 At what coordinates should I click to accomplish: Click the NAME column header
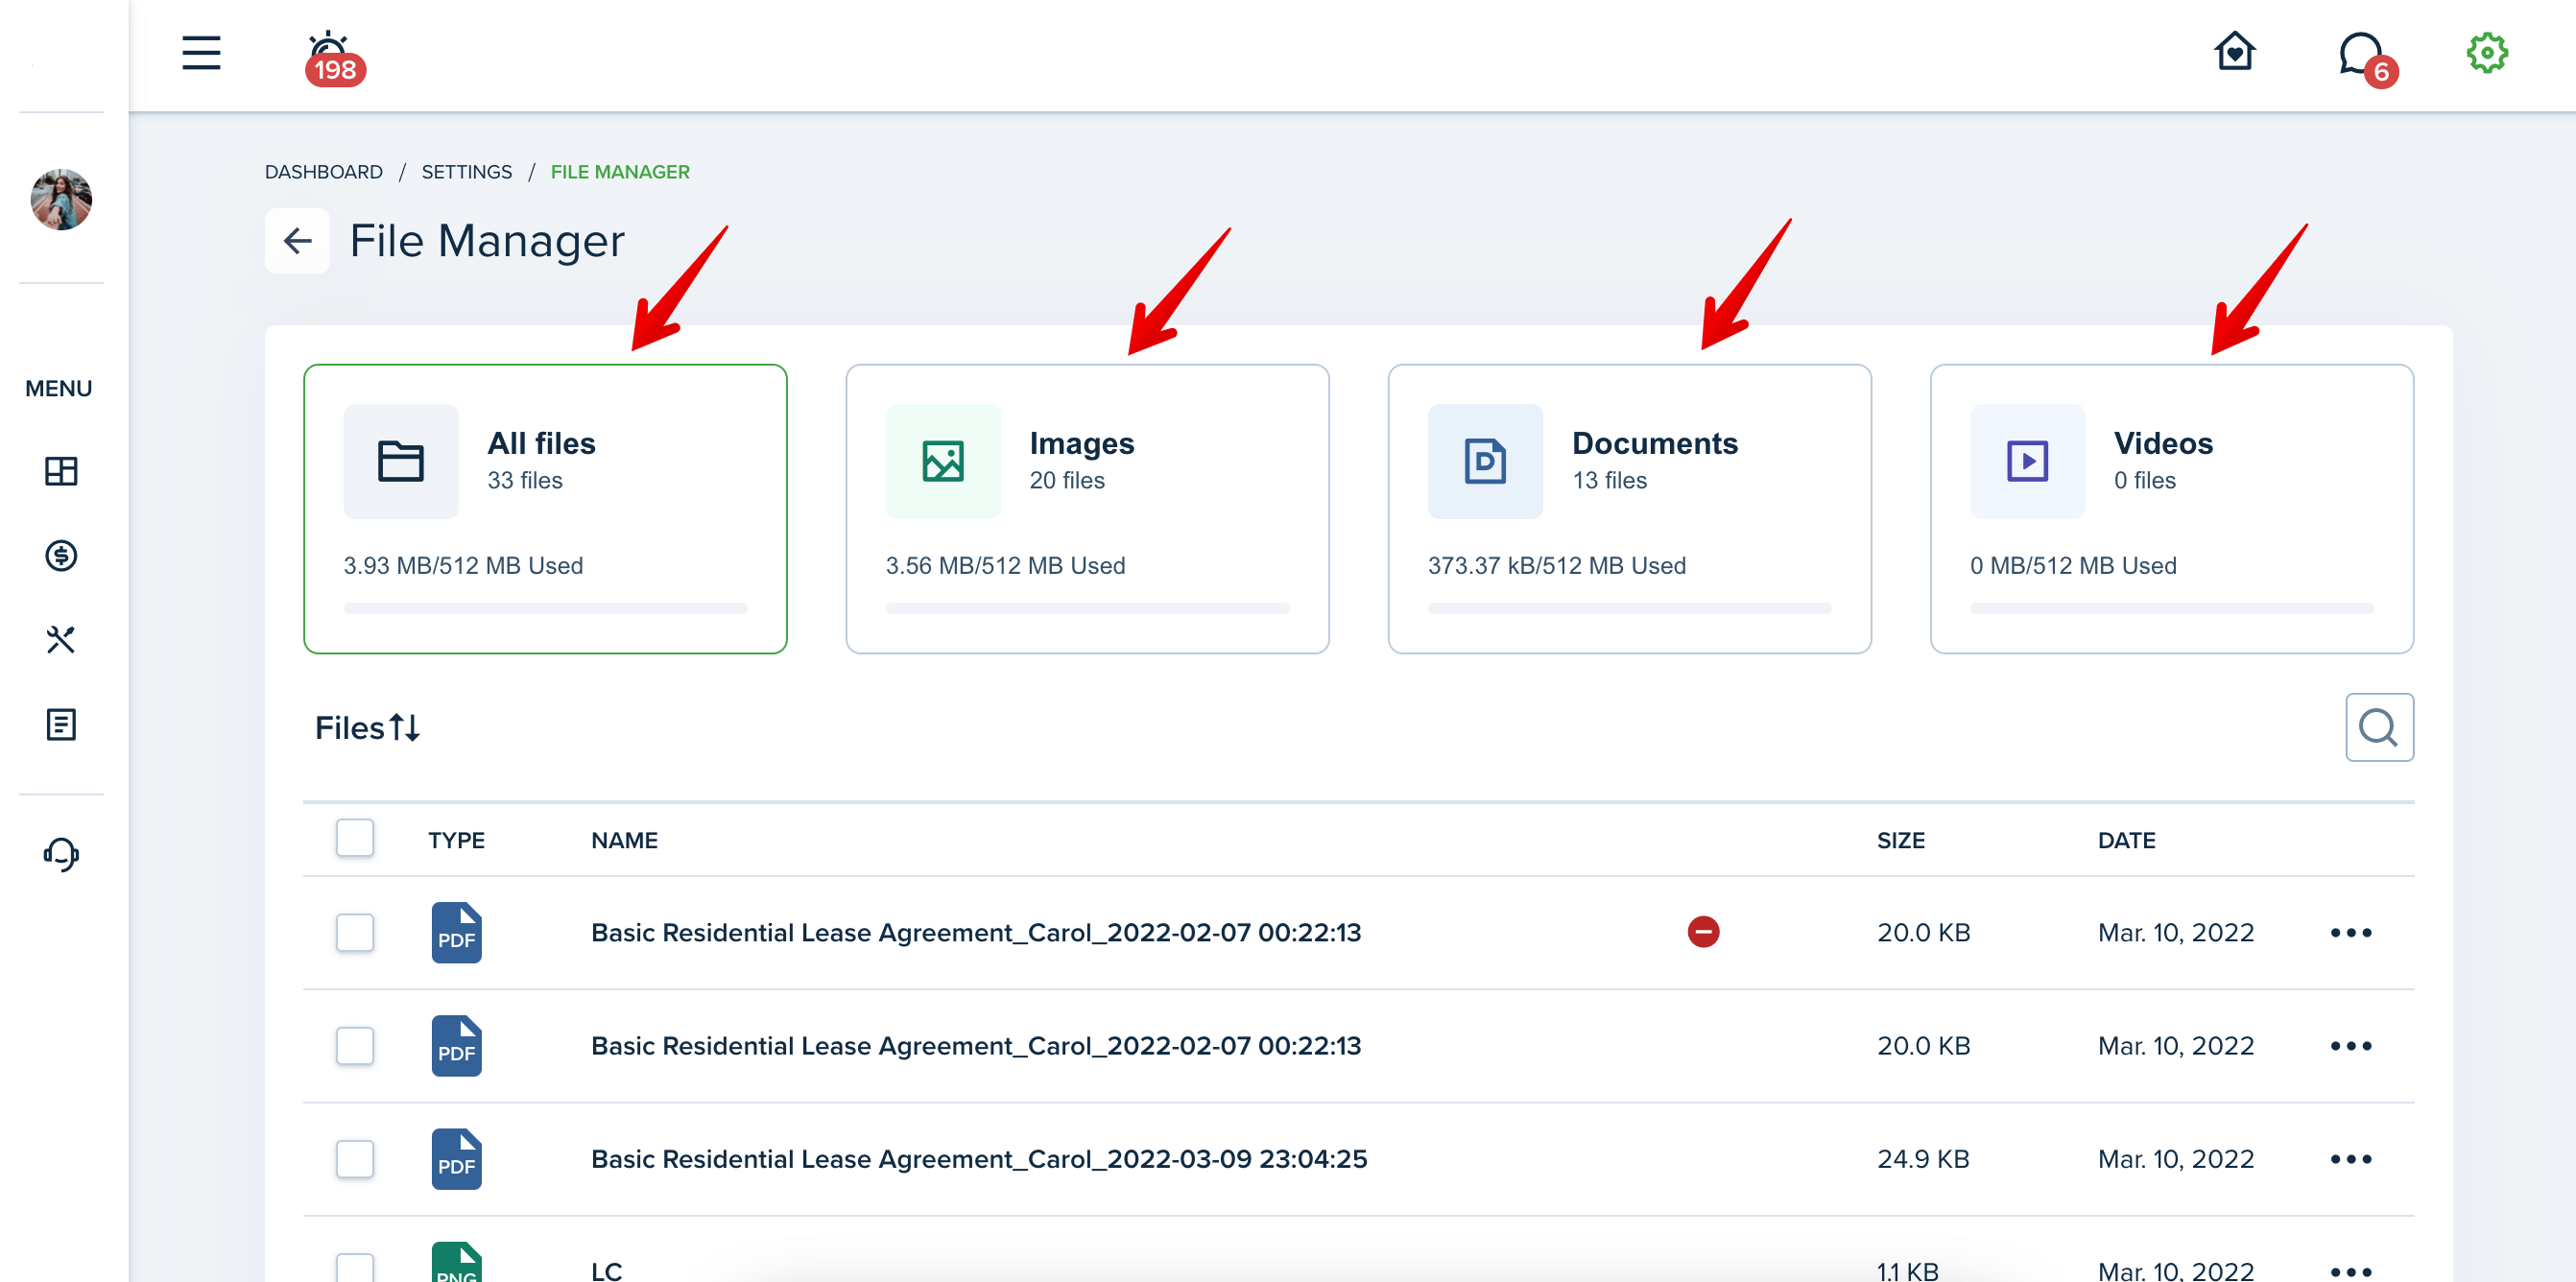coord(624,840)
